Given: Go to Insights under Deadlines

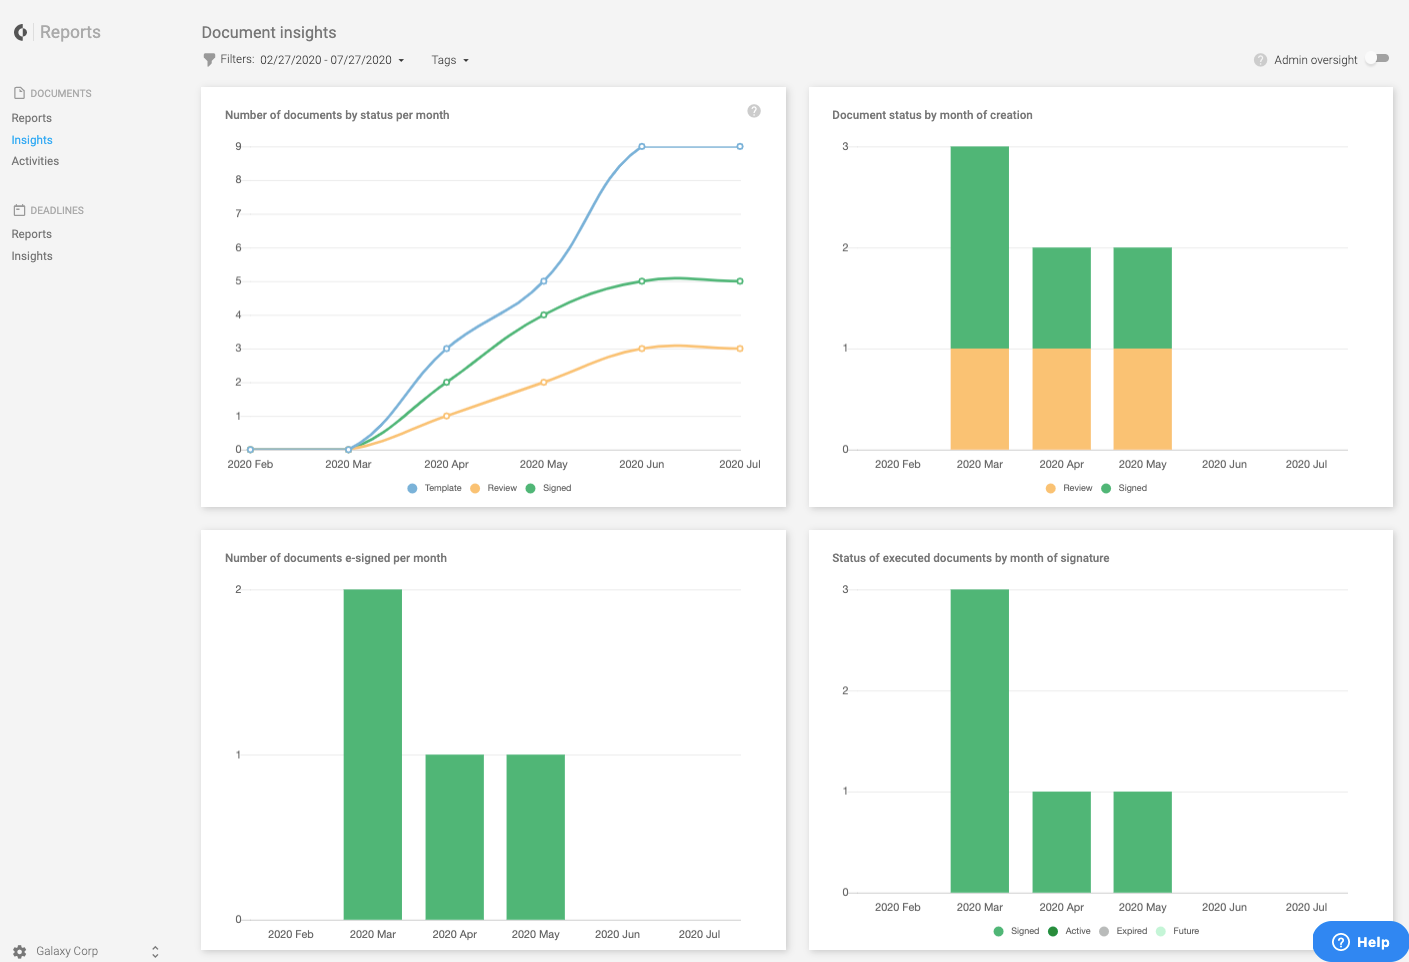Looking at the screenshot, I should pyautogui.click(x=32, y=256).
